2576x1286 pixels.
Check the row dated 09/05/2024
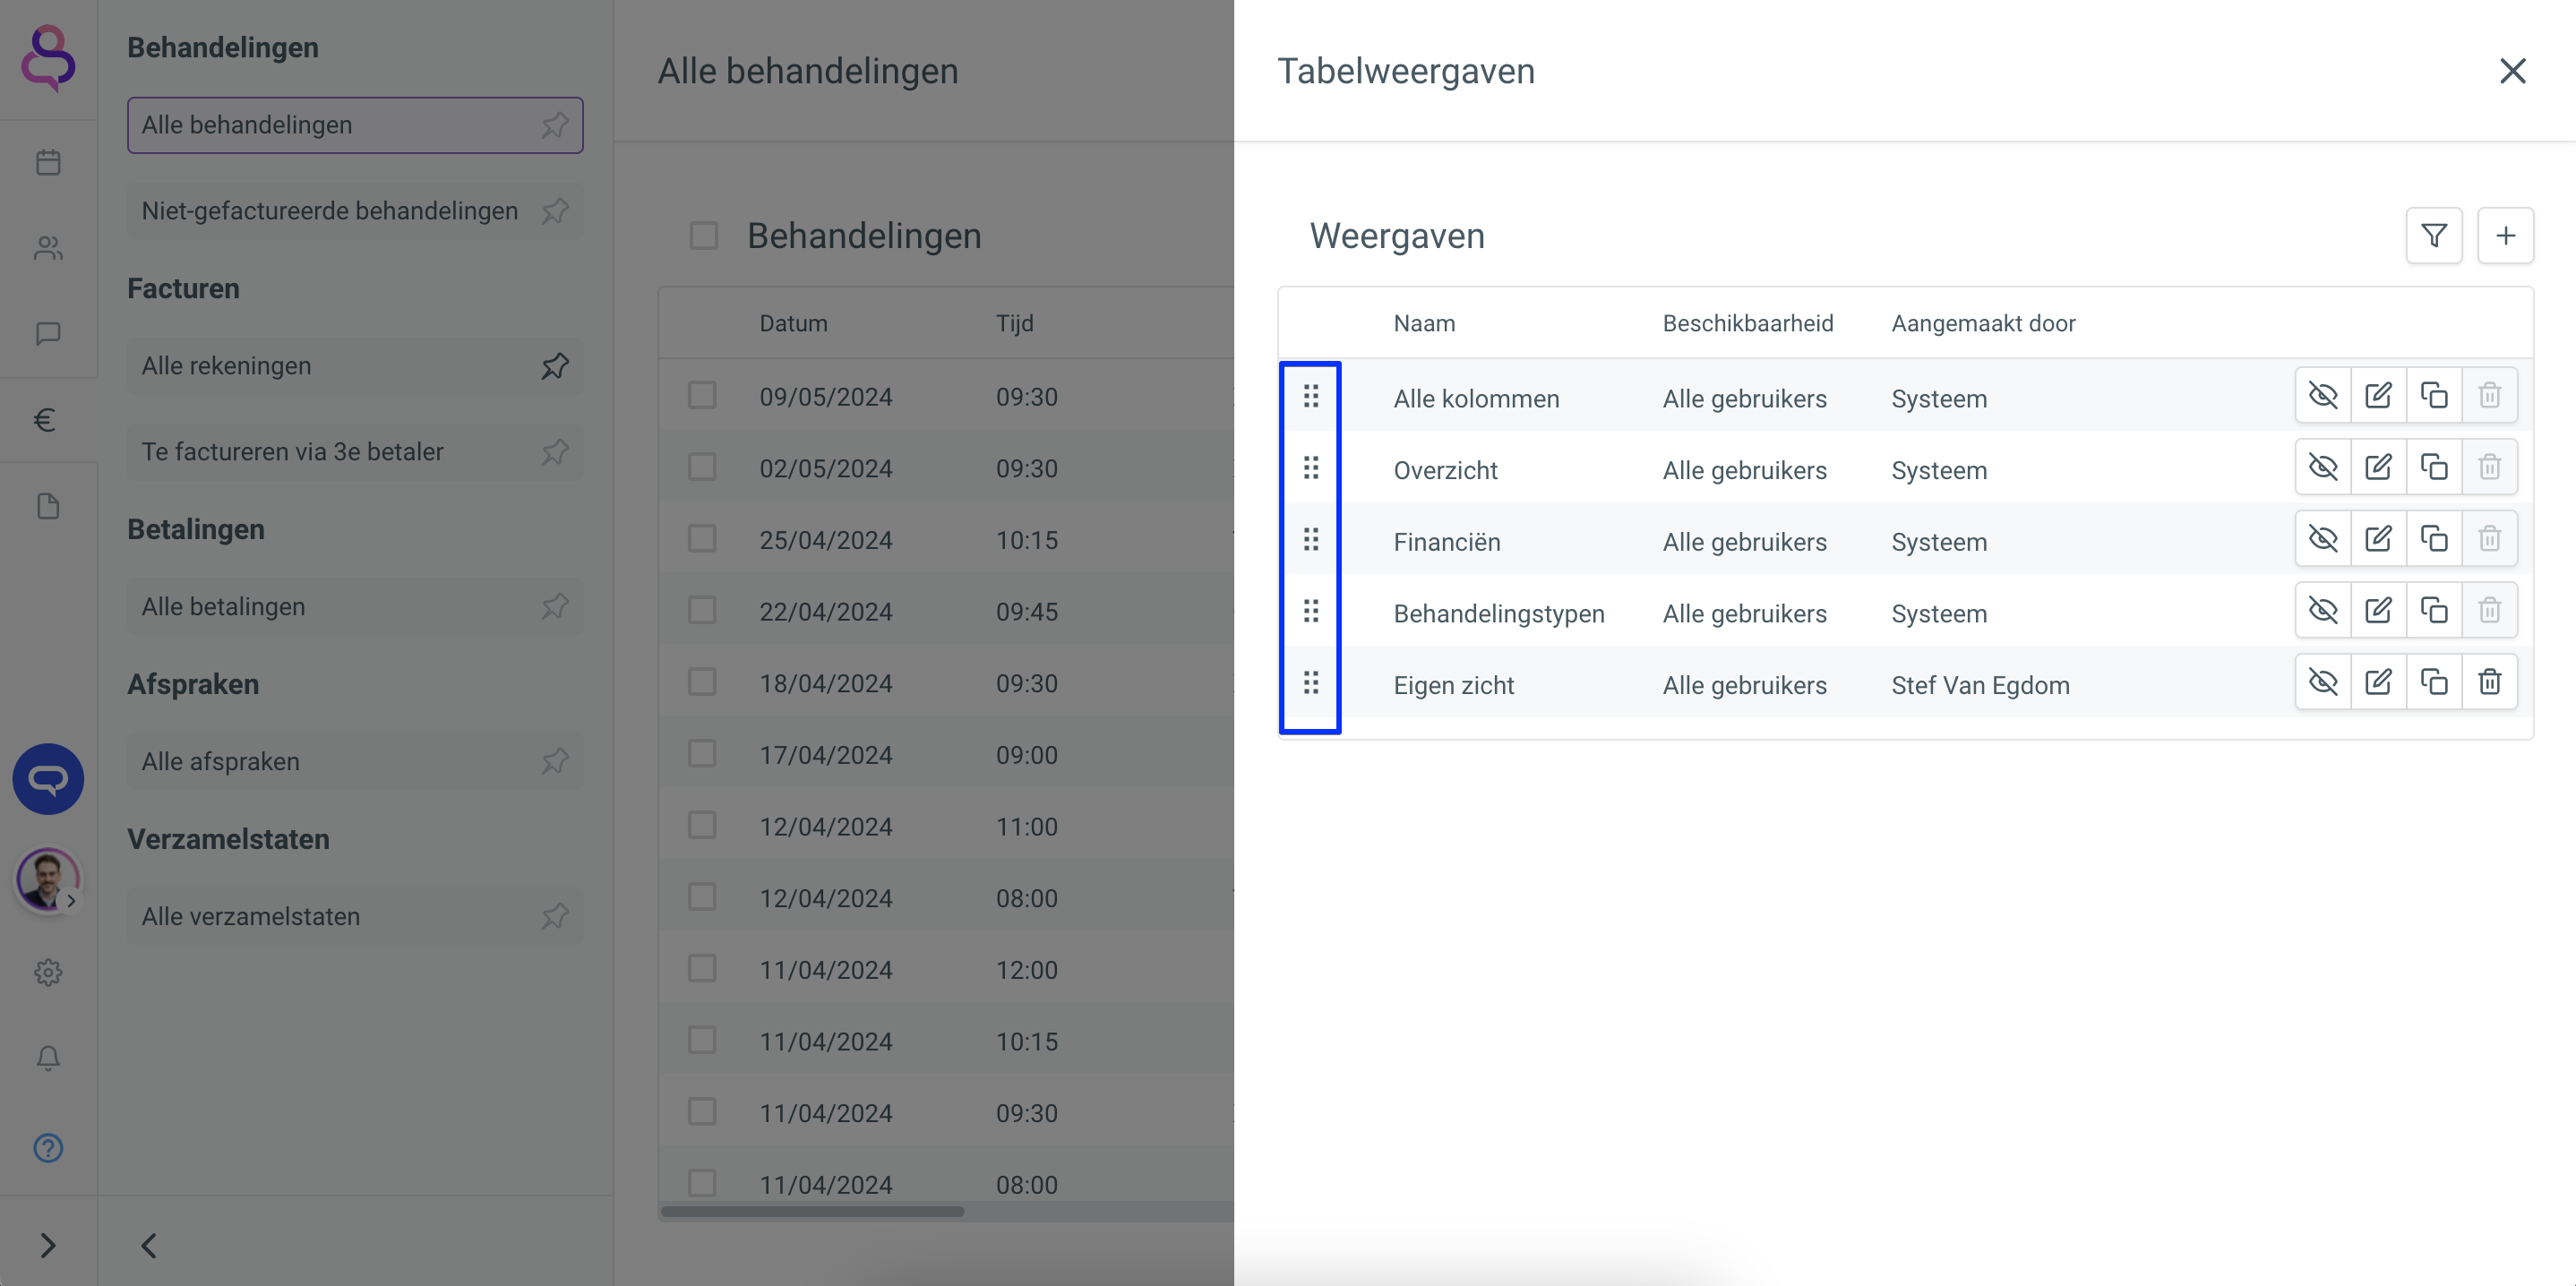pos(702,396)
